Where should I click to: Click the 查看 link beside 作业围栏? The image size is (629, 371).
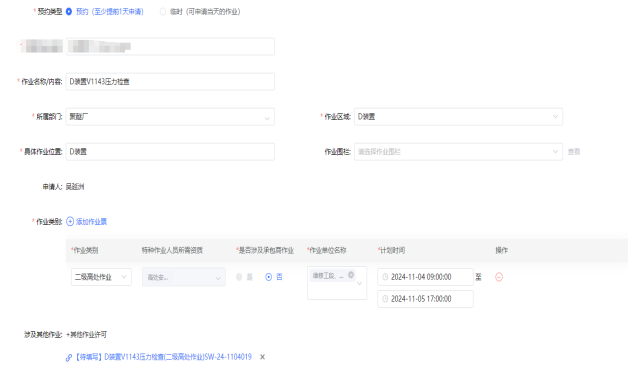(574, 152)
